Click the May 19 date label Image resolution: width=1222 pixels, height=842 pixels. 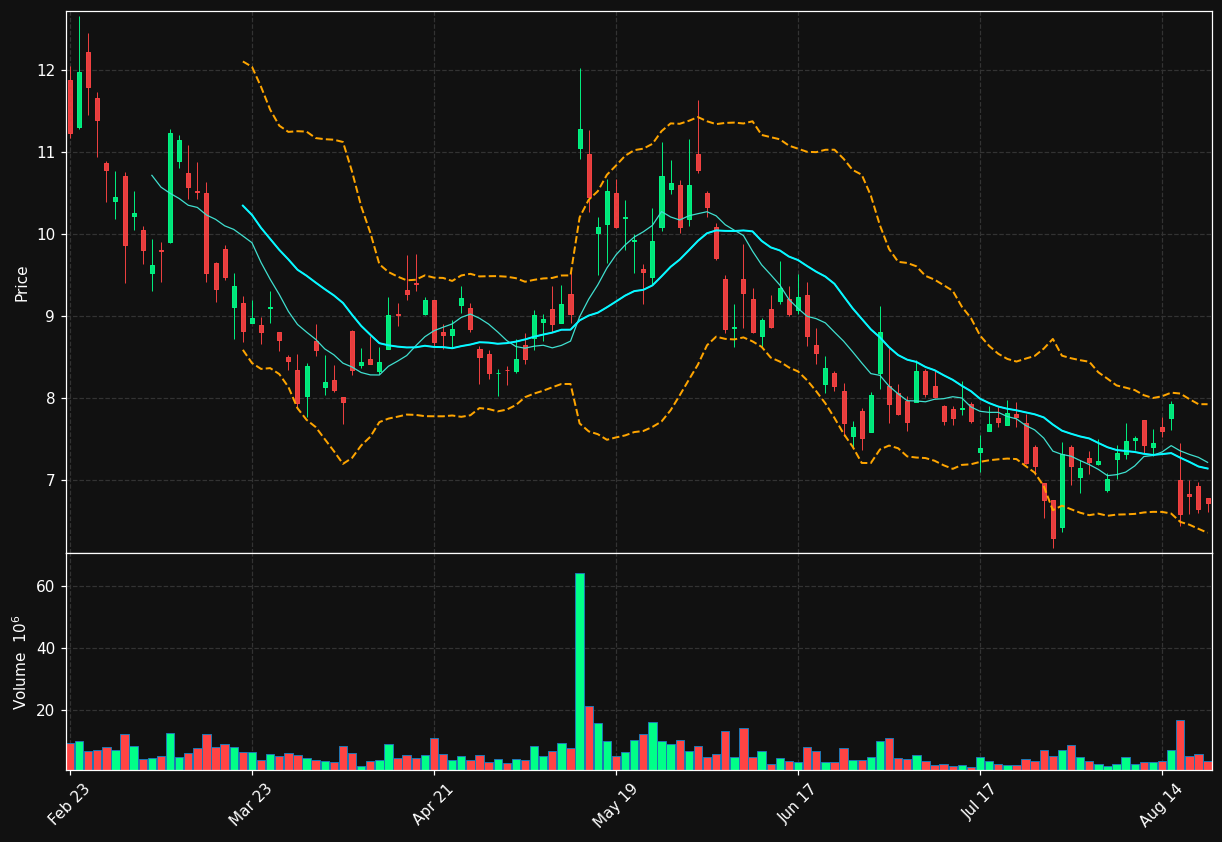click(614, 805)
